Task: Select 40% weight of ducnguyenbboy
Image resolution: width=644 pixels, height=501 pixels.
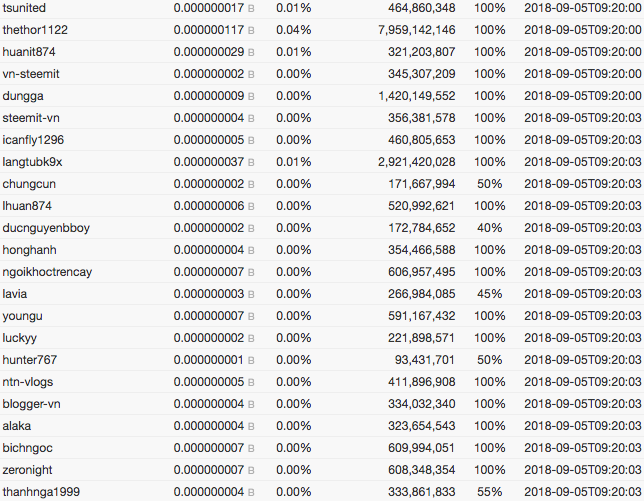Action: click(x=490, y=228)
